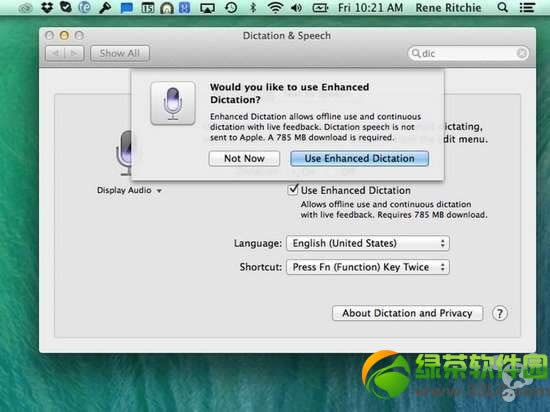The width and height of the screenshot is (550, 412).
Task: Confirm with Use Enhanced Dictation button
Action: click(x=359, y=158)
